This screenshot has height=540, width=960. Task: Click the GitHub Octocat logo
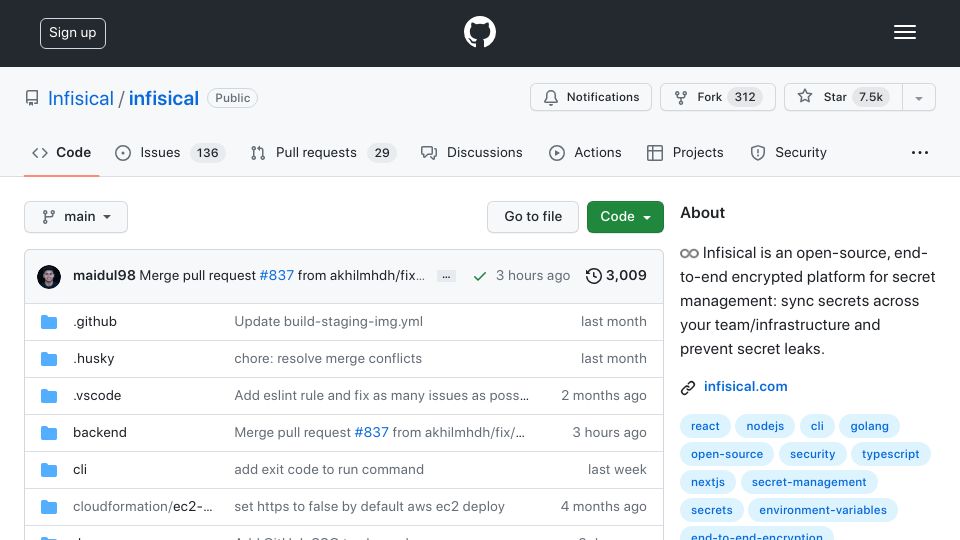pos(479,32)
